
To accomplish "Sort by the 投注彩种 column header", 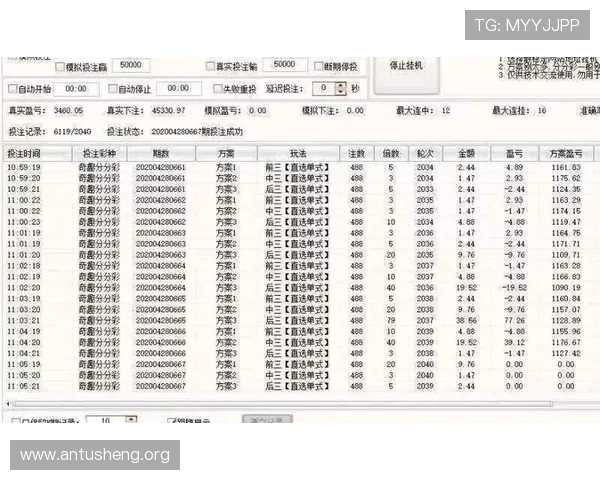I will (x=99, y=154).
